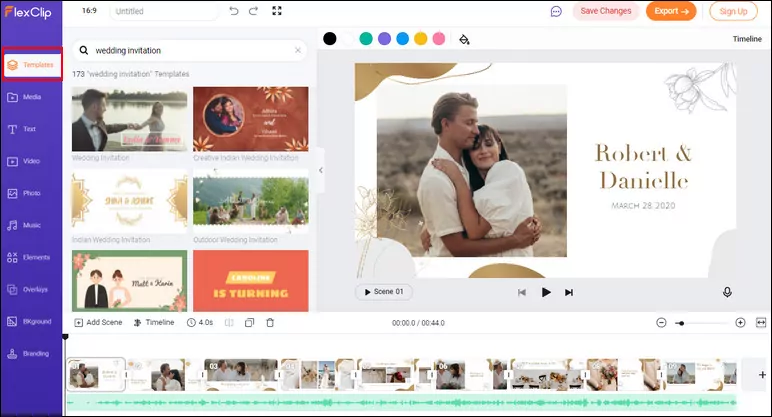Screen dimensions: 772x417
Task: Click the Export button
Action: pyautogui.click(x=671, y=11)
